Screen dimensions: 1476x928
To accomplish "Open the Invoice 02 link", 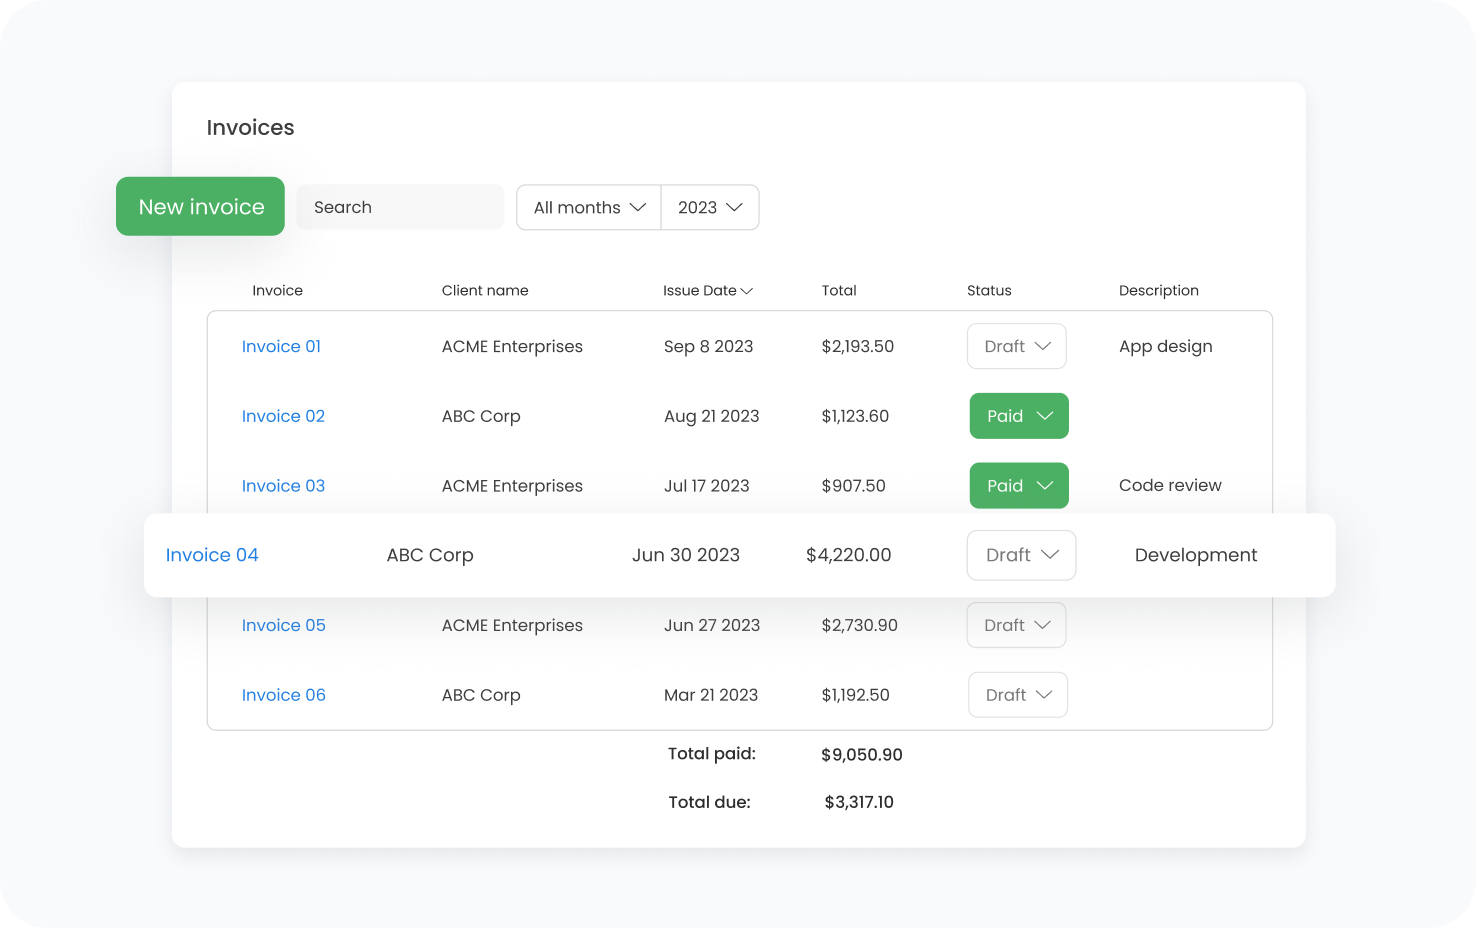I will [283, 416].
